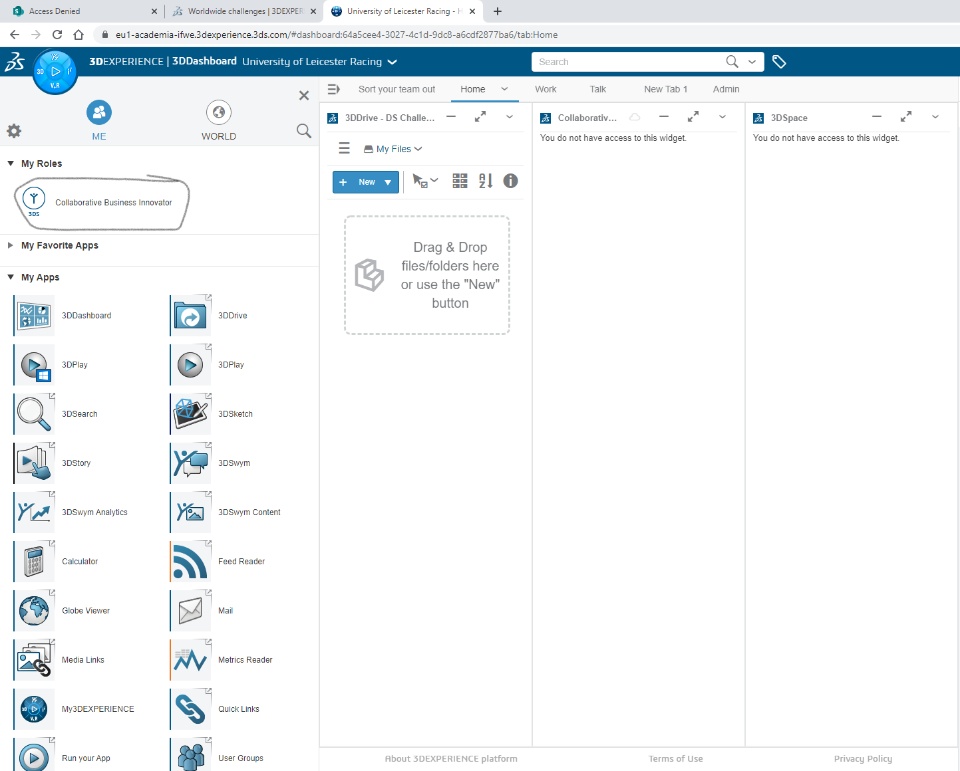Collapse the My Apps section
The image size is (960, 771).
click(x=10, y=277)
